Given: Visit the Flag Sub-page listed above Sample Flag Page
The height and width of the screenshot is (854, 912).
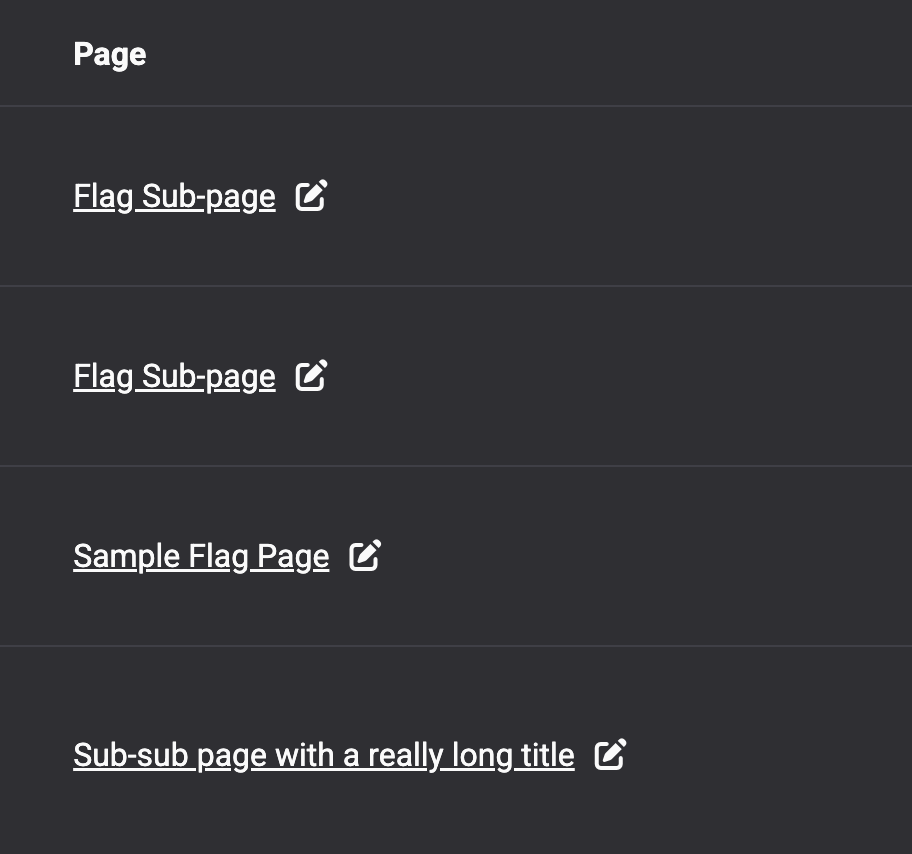Looking at the screenshot, I should coord(174,377).
